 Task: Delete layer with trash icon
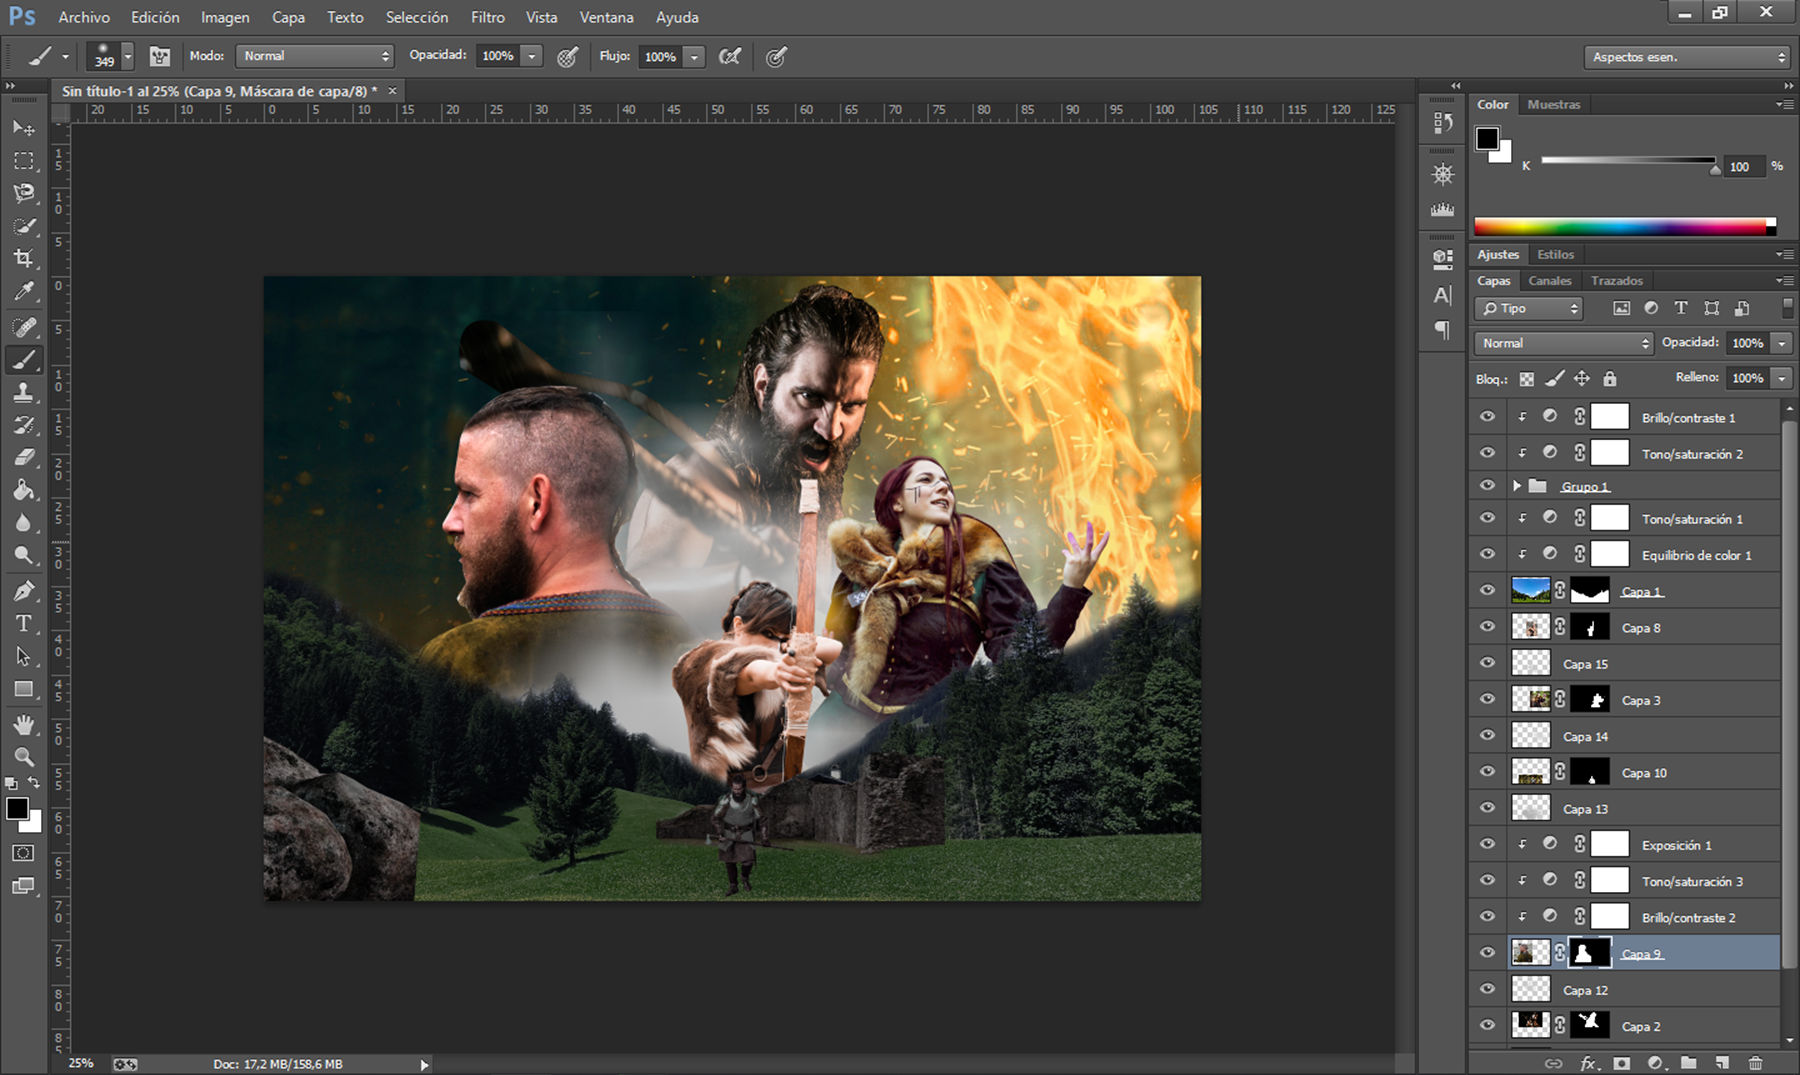[x=1756, y=1063]
